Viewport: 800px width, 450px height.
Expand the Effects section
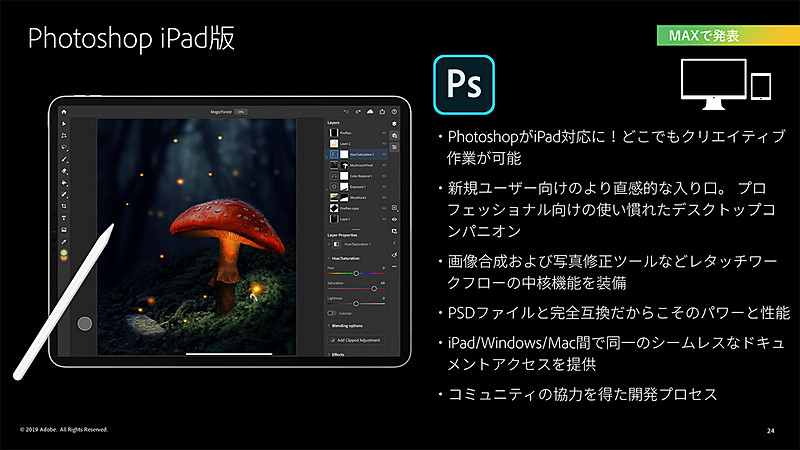[329, 354]
